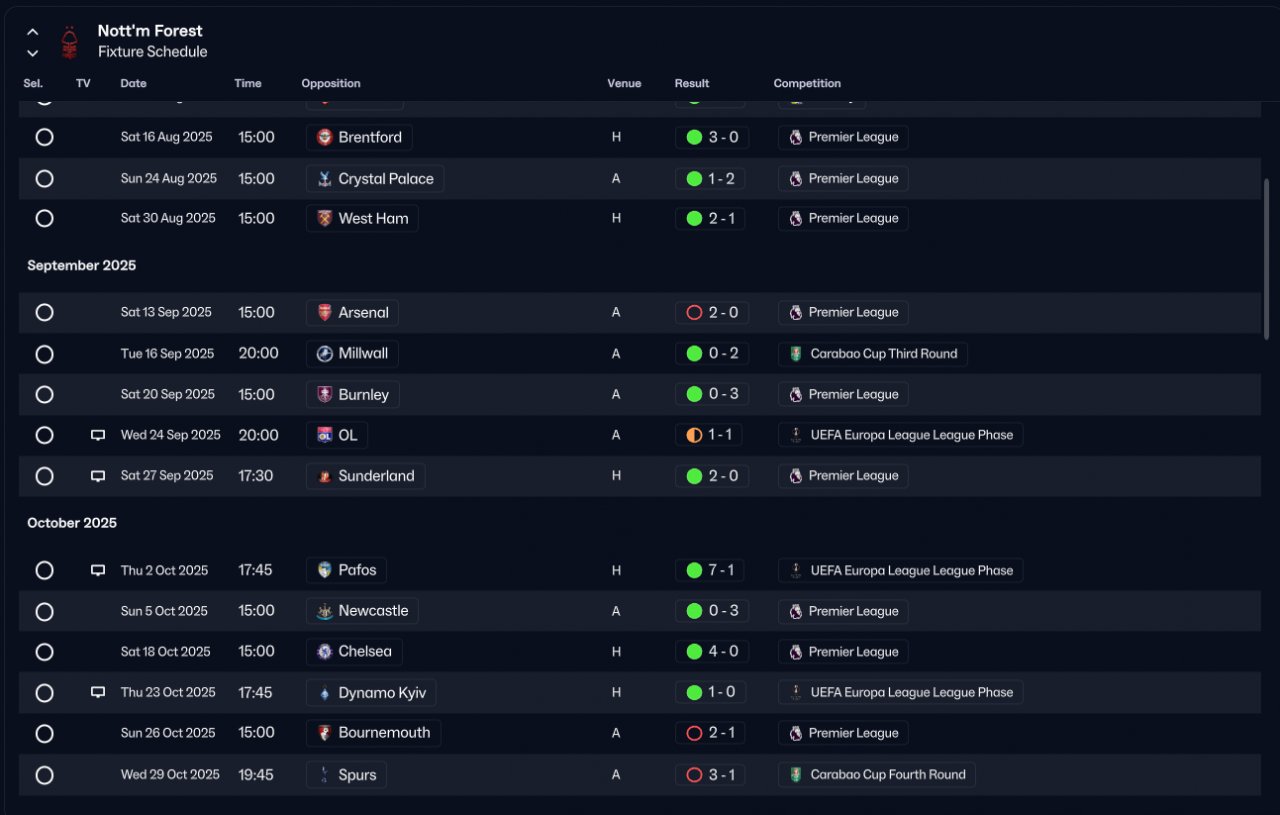Click the down chevron beside Fixture Schedule
Screen dimensions: 1280x815
point(33,53)
